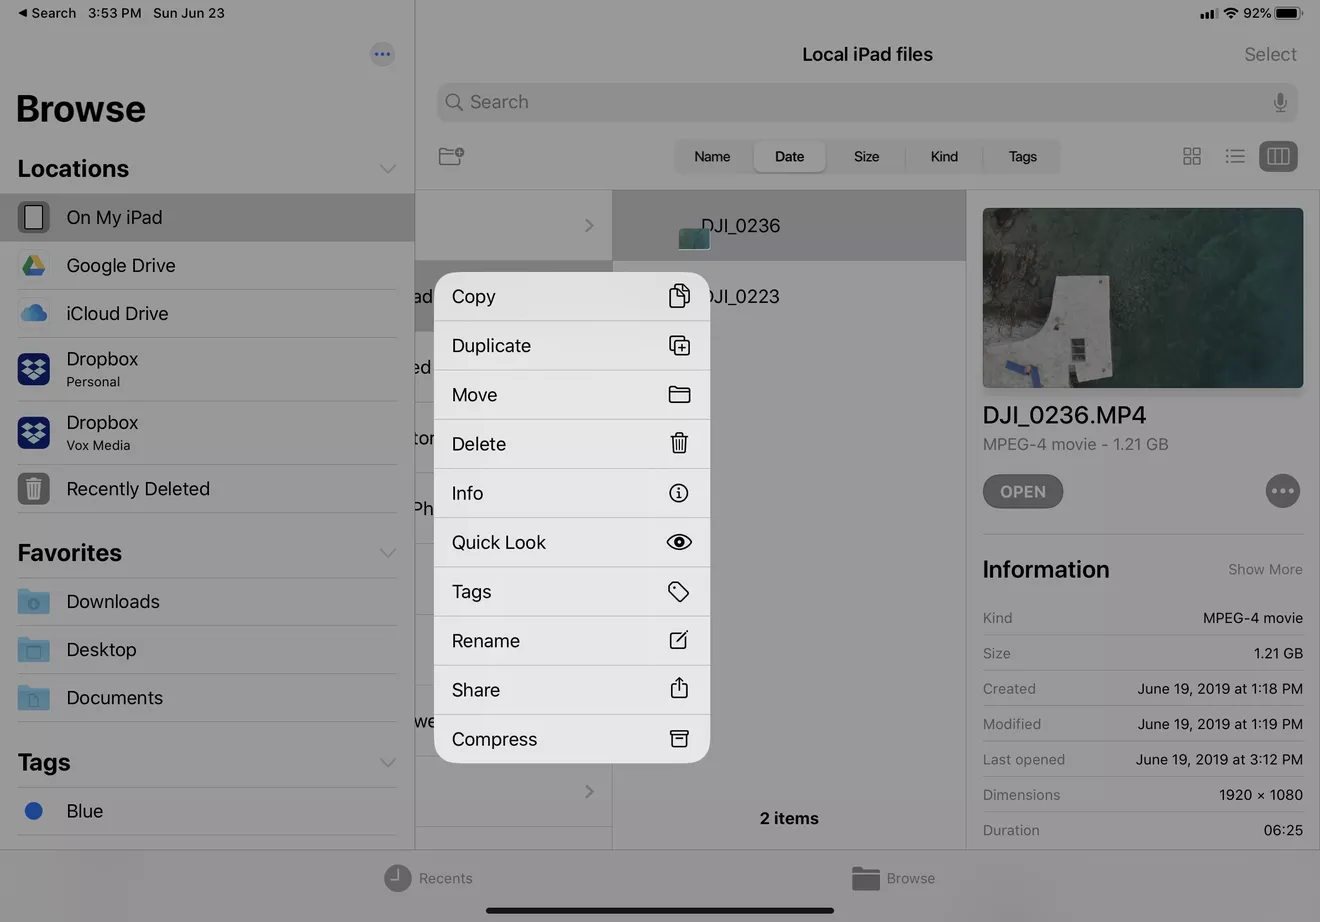Click the DJI_0236 video preview thumbnail
Image resolution: width=1320 pixels, height=922 pixels.
tap(1142, 298)
